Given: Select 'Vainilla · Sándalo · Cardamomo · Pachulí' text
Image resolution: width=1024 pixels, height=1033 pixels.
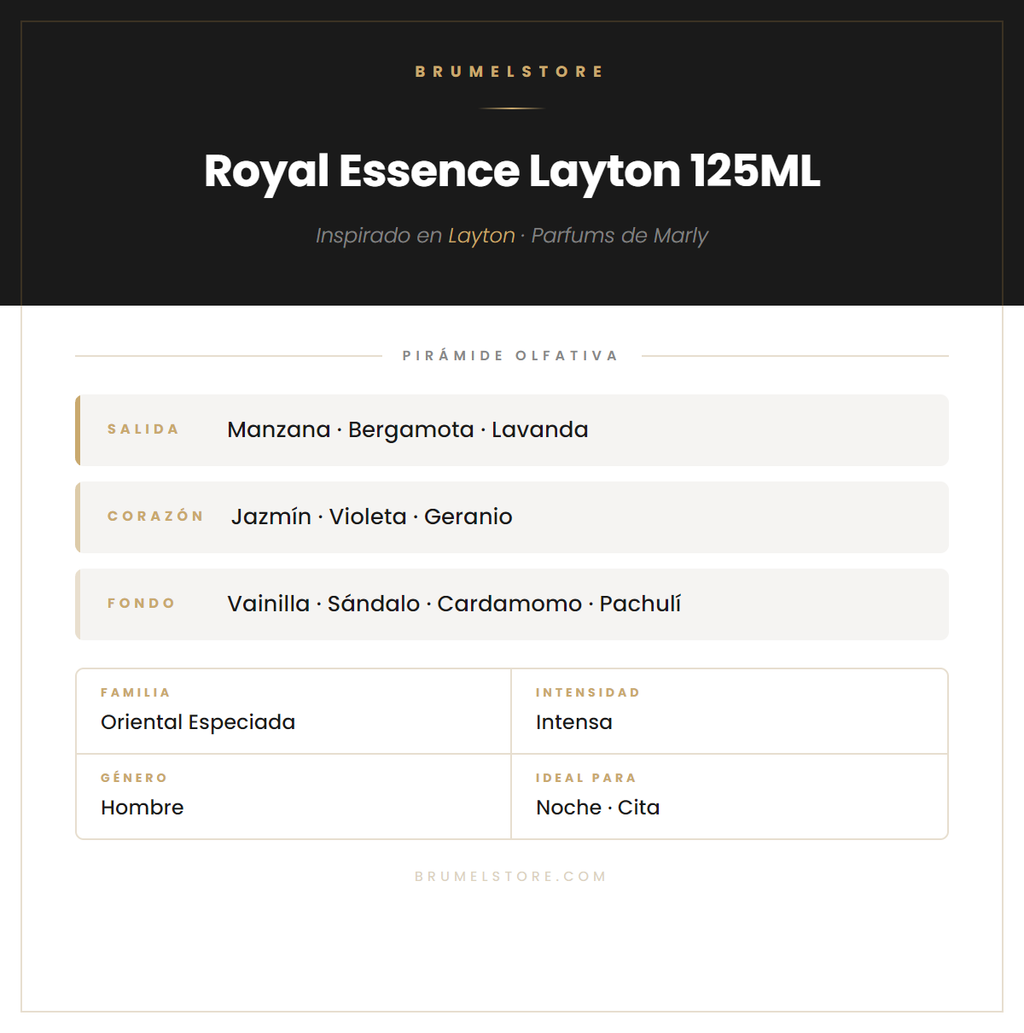Looking at the screenshot, I should coord(454,603).
